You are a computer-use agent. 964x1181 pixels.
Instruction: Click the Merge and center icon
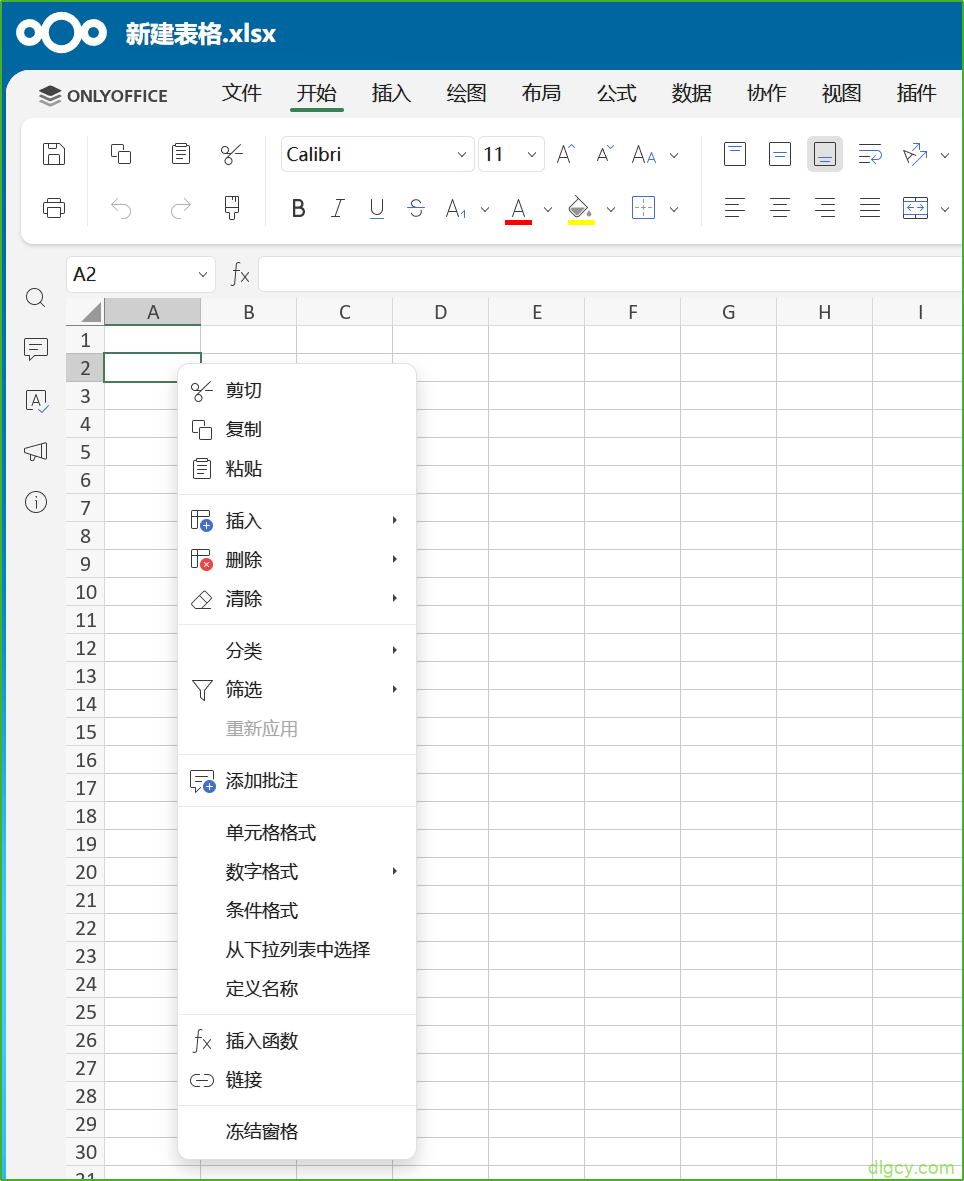click(x=915, y=208)
